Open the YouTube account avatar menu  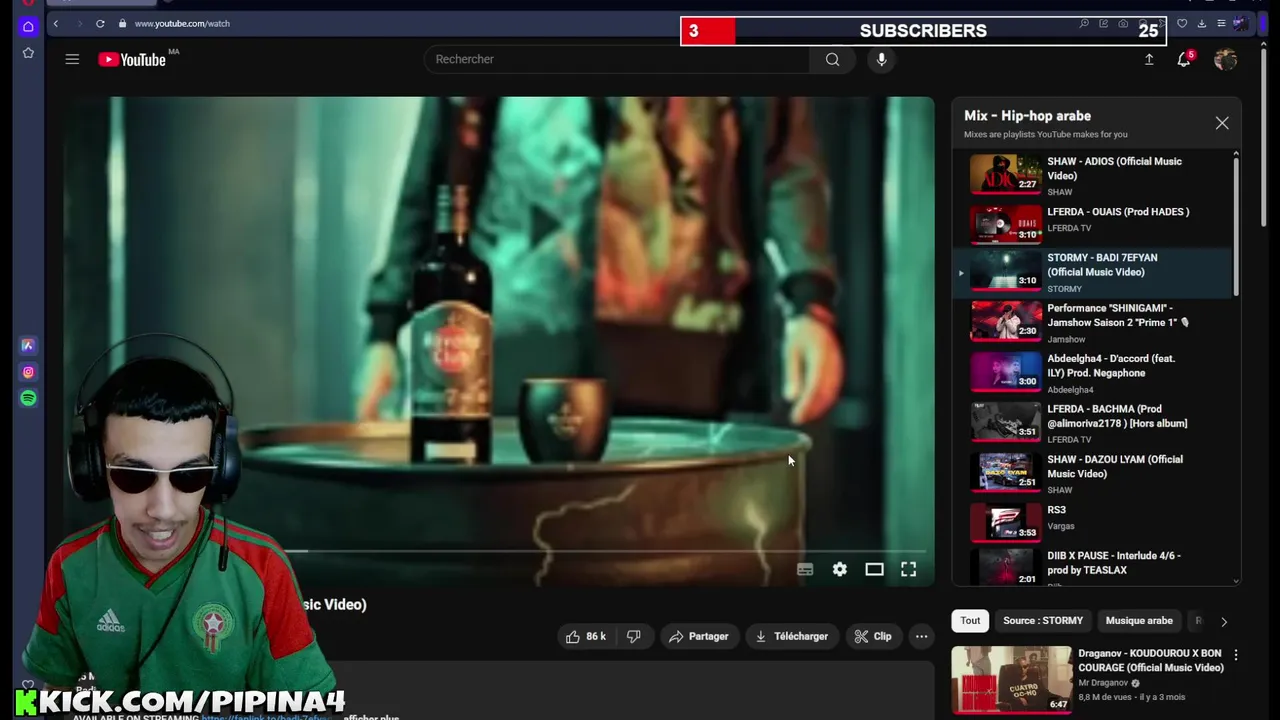1225,59
